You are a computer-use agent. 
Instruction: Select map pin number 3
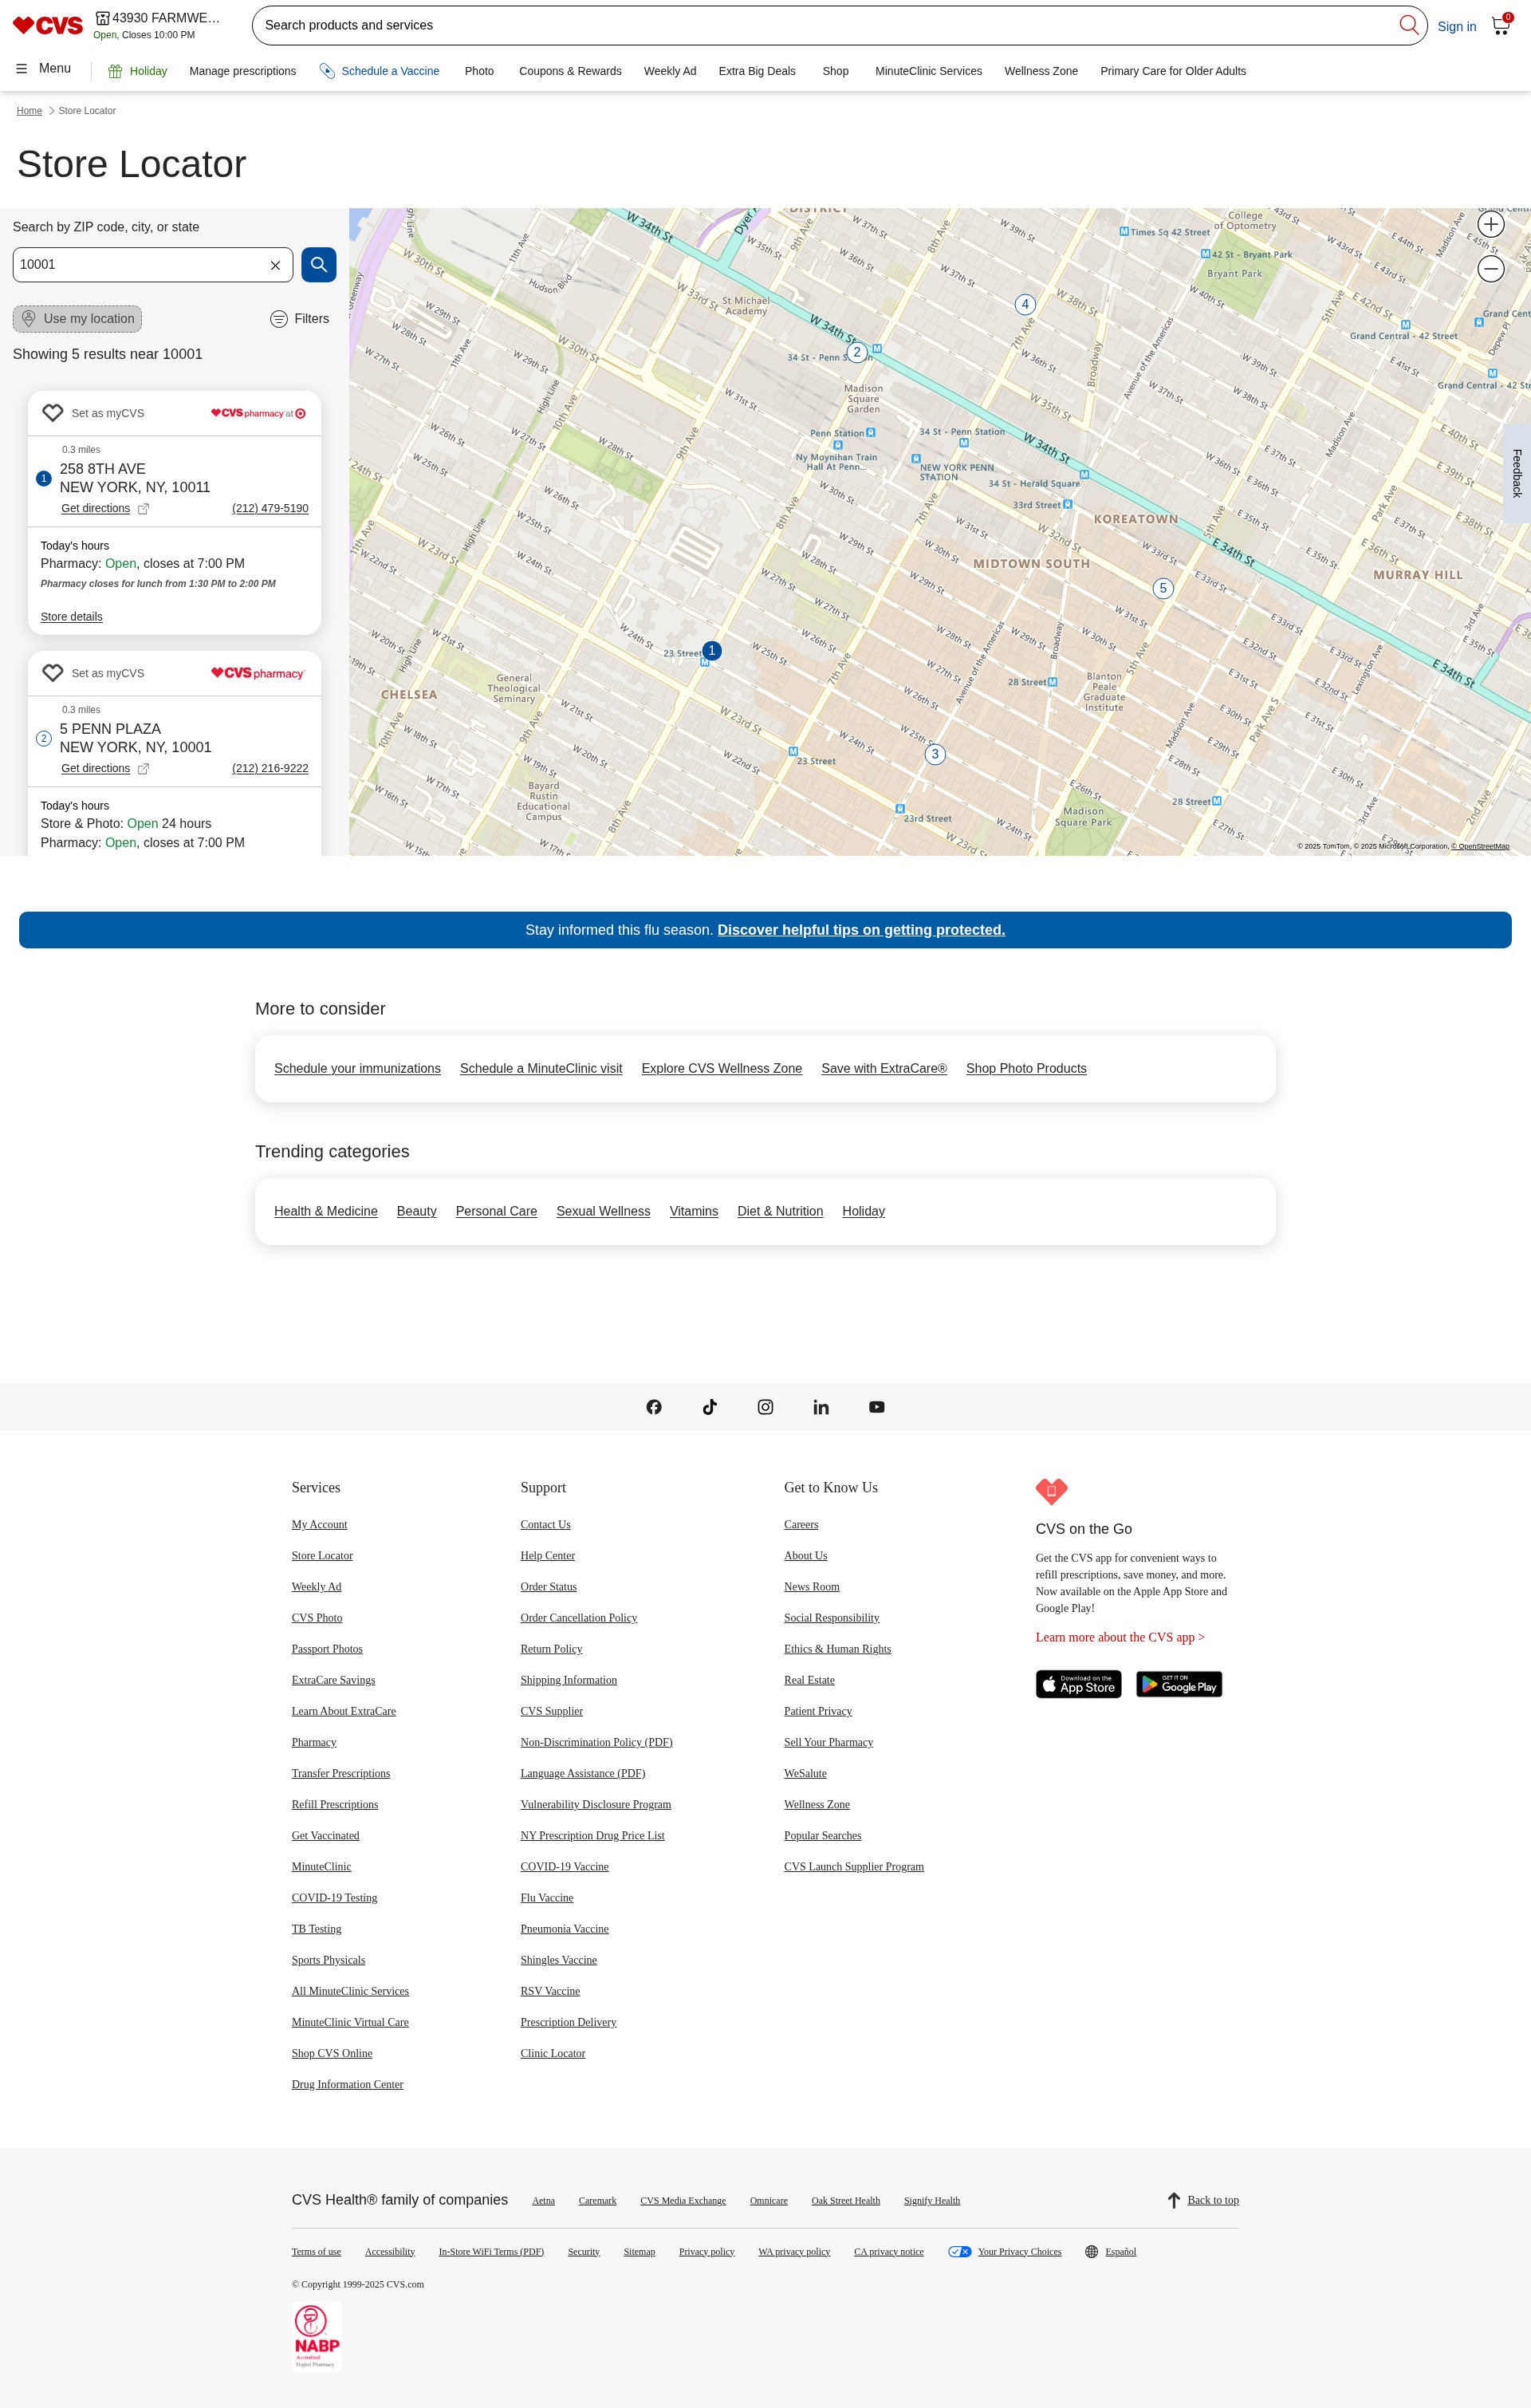tap(935, 754)
